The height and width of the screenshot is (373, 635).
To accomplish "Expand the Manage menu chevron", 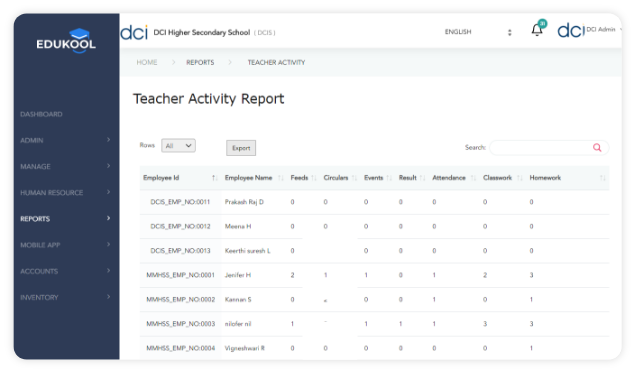I will [108, 166].
